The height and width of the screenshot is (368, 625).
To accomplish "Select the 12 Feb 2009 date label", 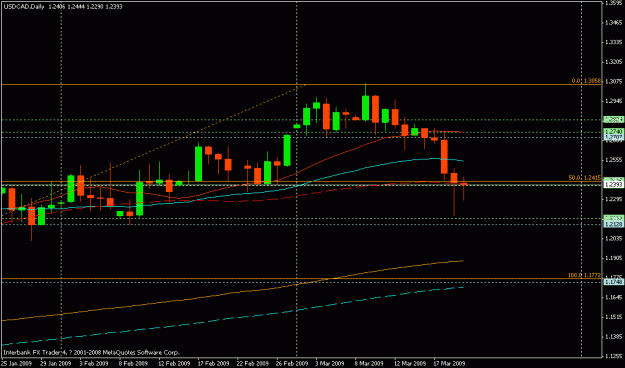I will click(174, 363).
